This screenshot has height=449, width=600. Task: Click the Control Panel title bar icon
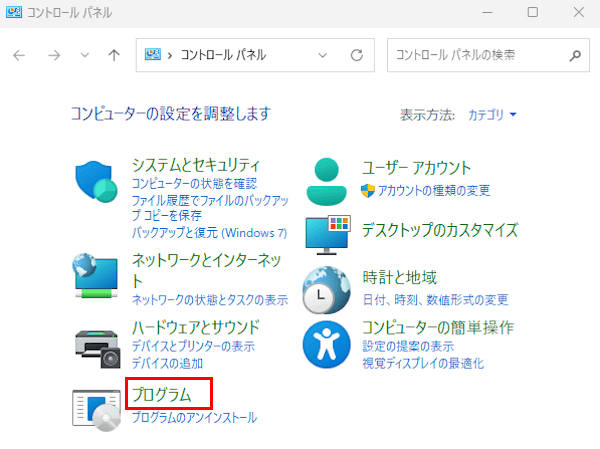[x=14, y=12]
